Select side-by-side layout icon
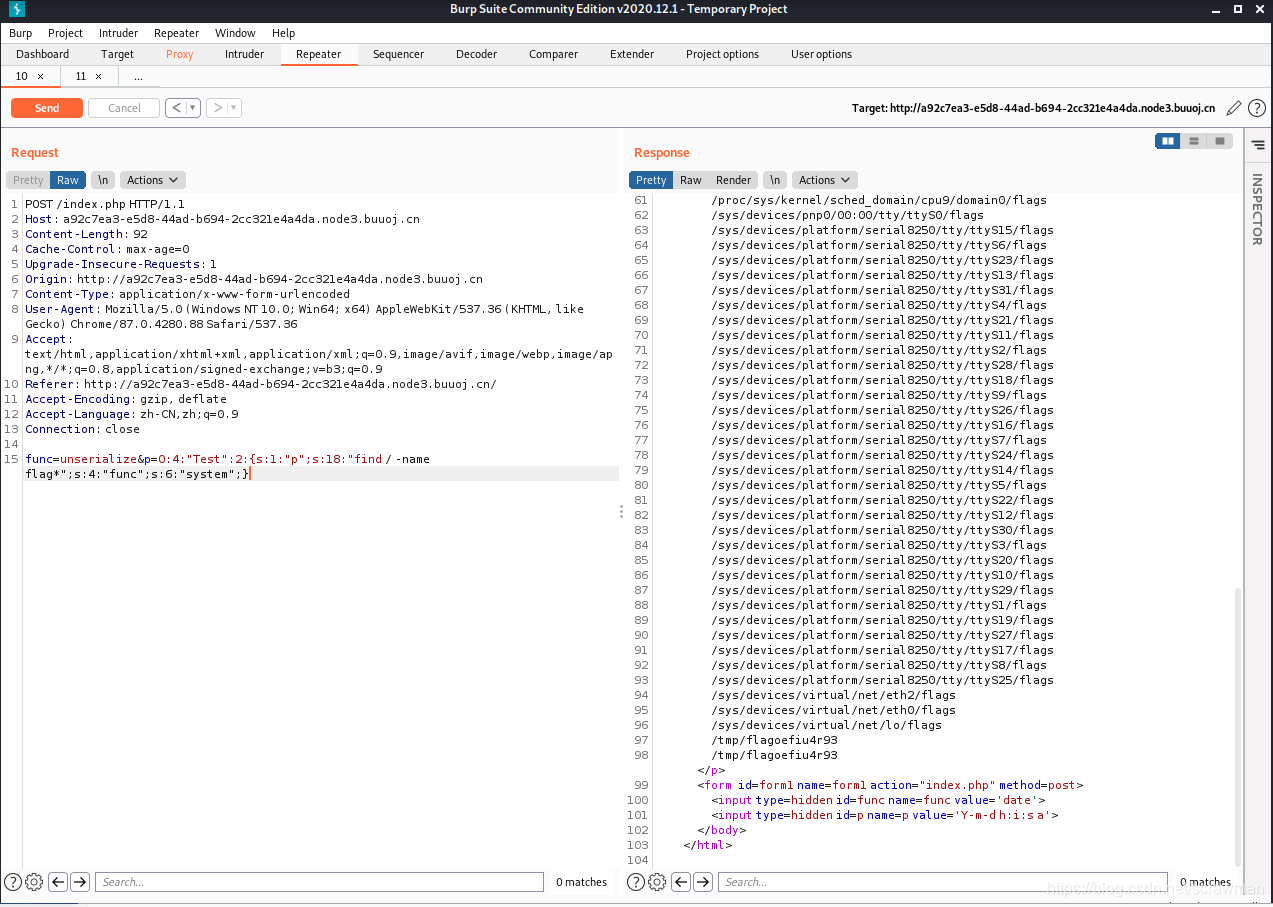Viewport: 1273px width, 907px height. 1167,141
